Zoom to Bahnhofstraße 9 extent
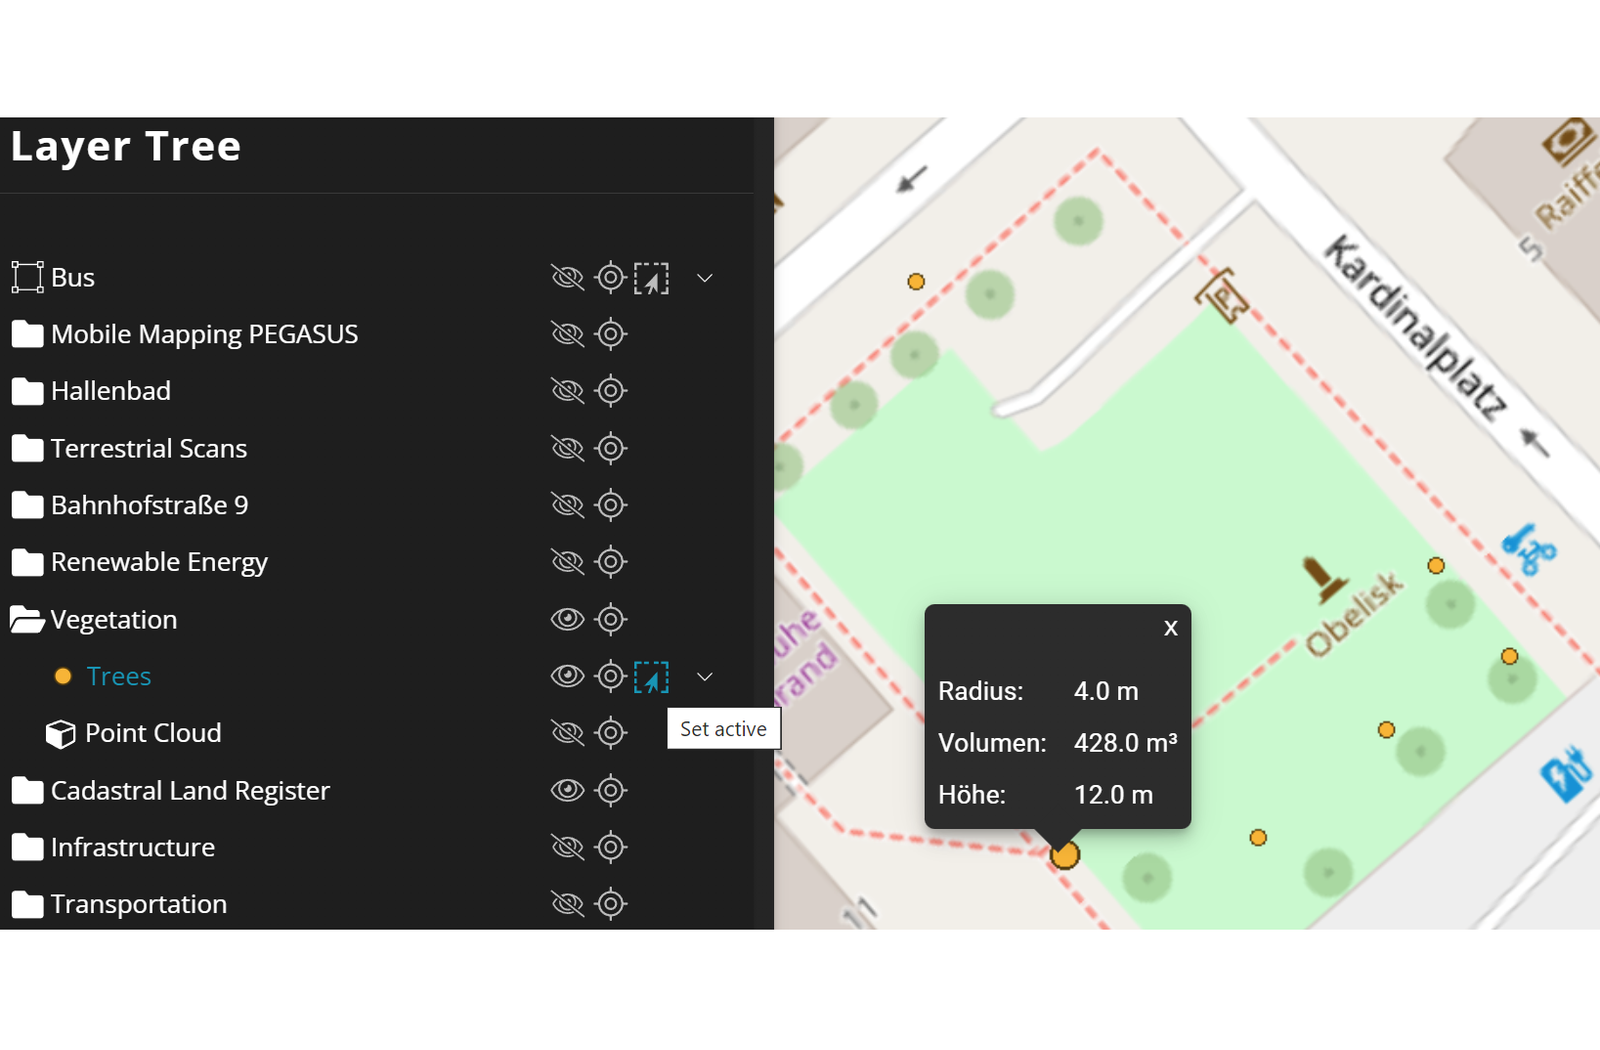Viewport: 1600px width, 1050px height. (x=610, y=505)
